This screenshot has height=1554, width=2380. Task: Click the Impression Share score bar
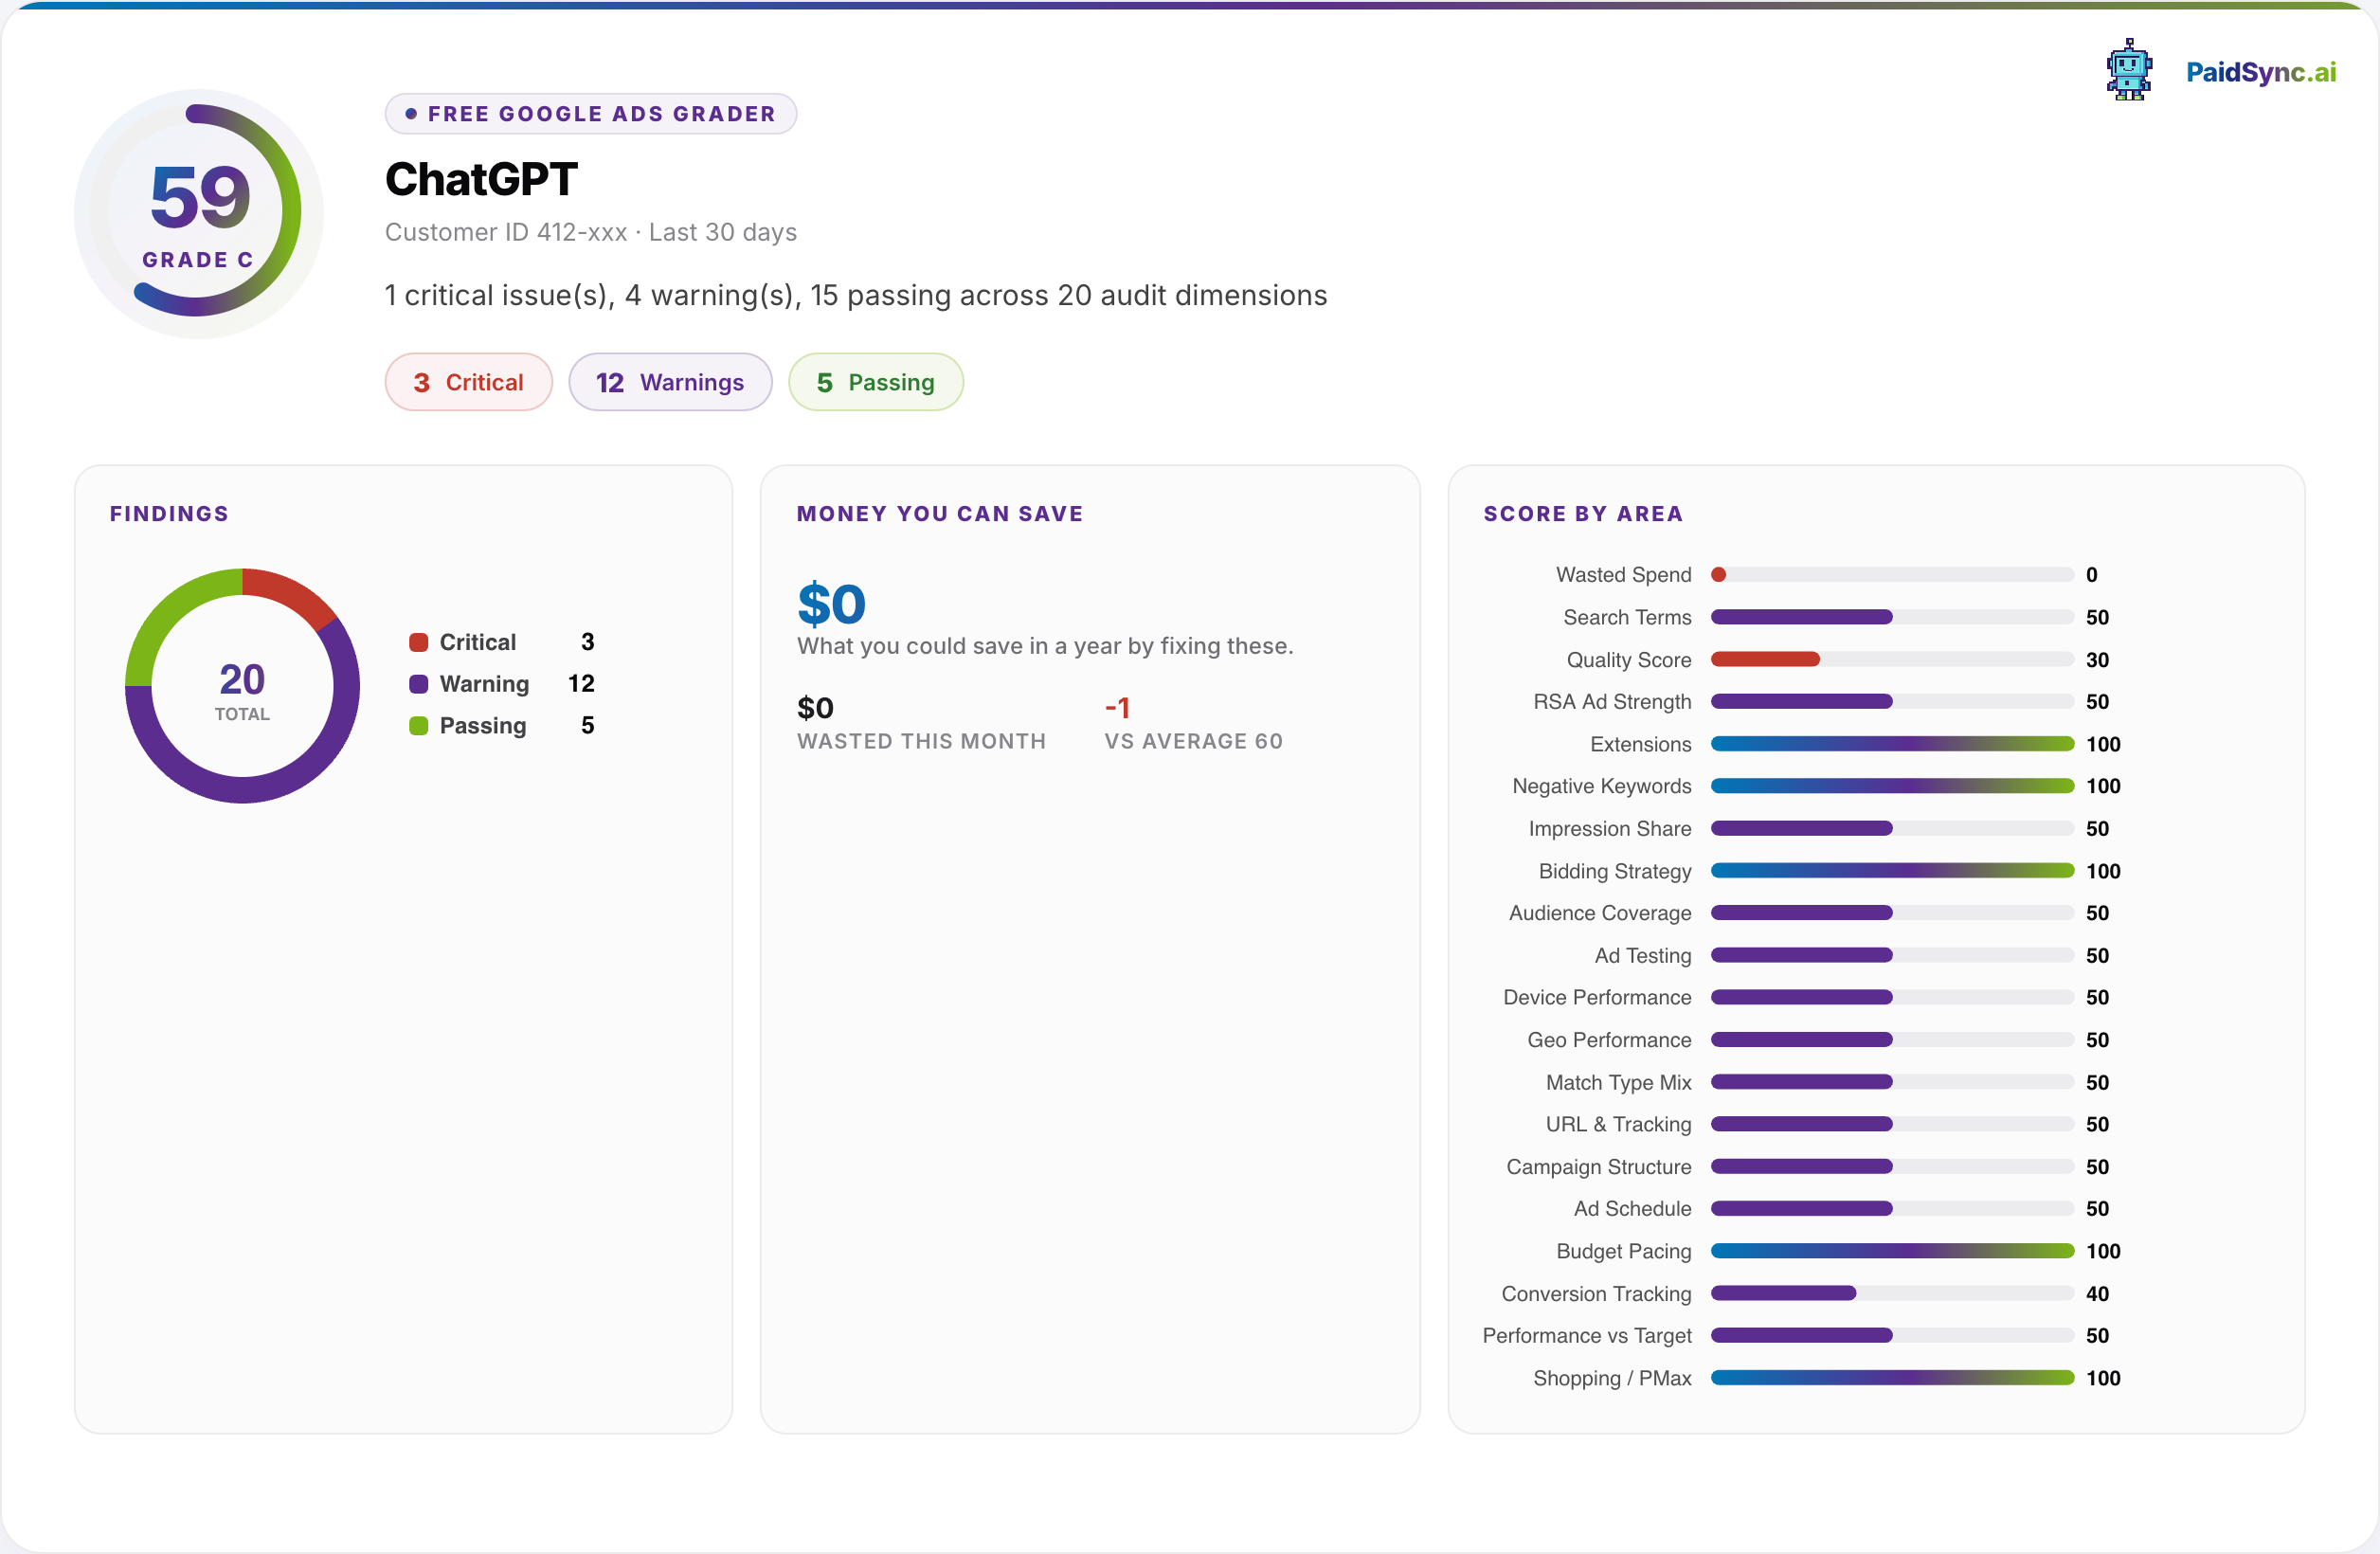pos(1892,828)
